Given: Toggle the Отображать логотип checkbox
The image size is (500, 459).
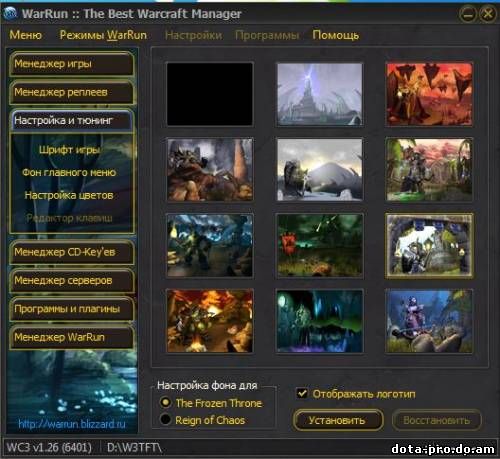Looking at the screenshot, I should [x=302, y=393].
